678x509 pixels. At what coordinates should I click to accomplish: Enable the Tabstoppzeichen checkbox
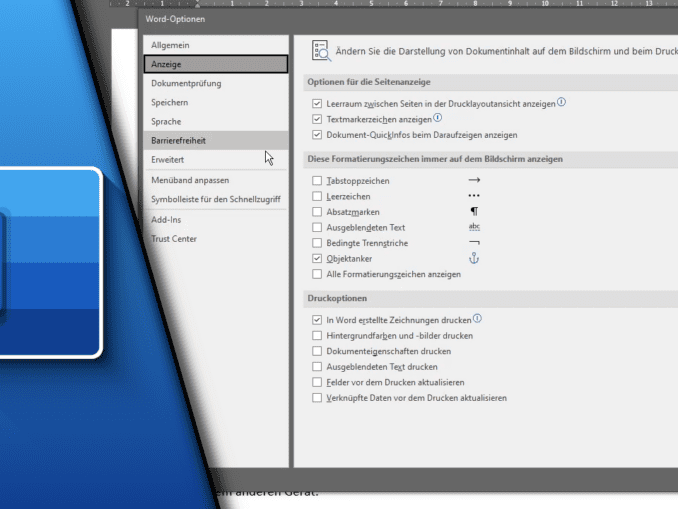[x=317, y=181]
